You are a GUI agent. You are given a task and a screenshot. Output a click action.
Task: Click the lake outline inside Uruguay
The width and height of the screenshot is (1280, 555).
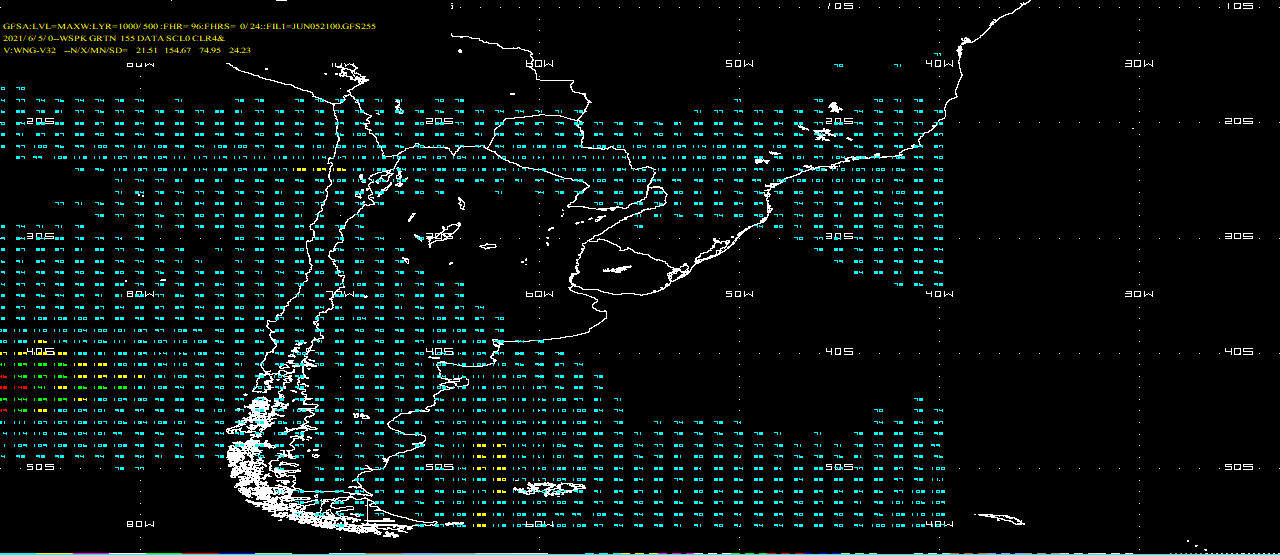click(618, 268)
